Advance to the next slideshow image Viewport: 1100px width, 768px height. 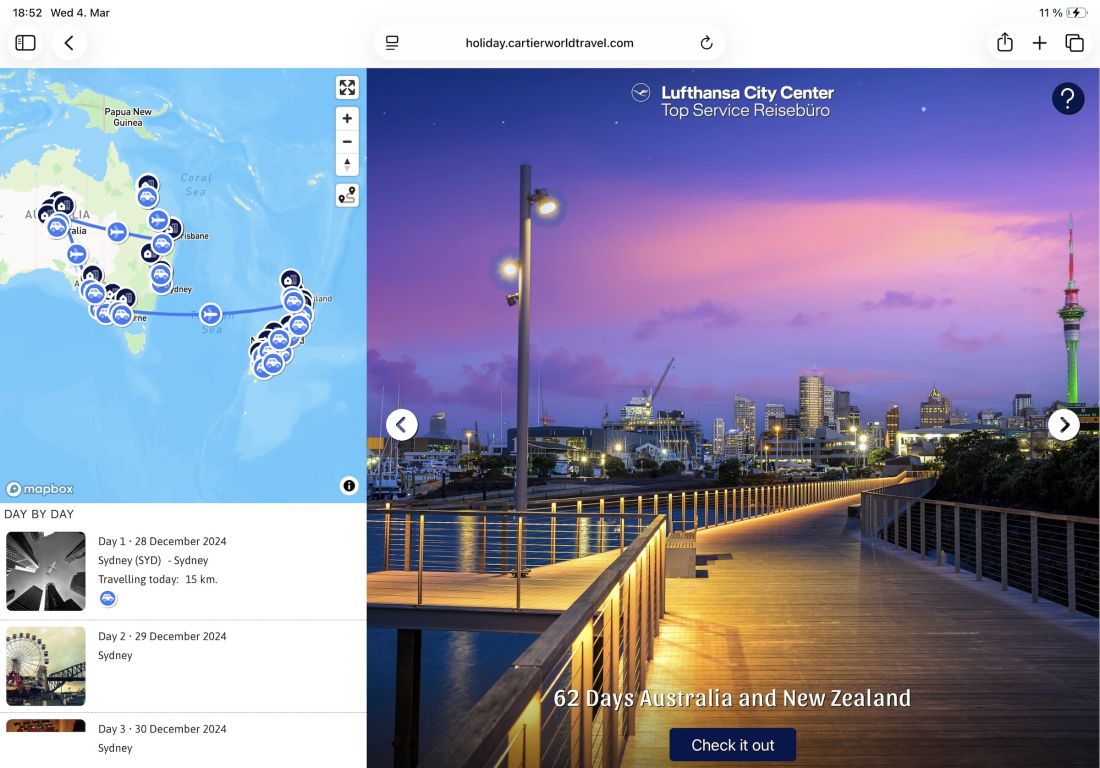[x=1064, y=425]
